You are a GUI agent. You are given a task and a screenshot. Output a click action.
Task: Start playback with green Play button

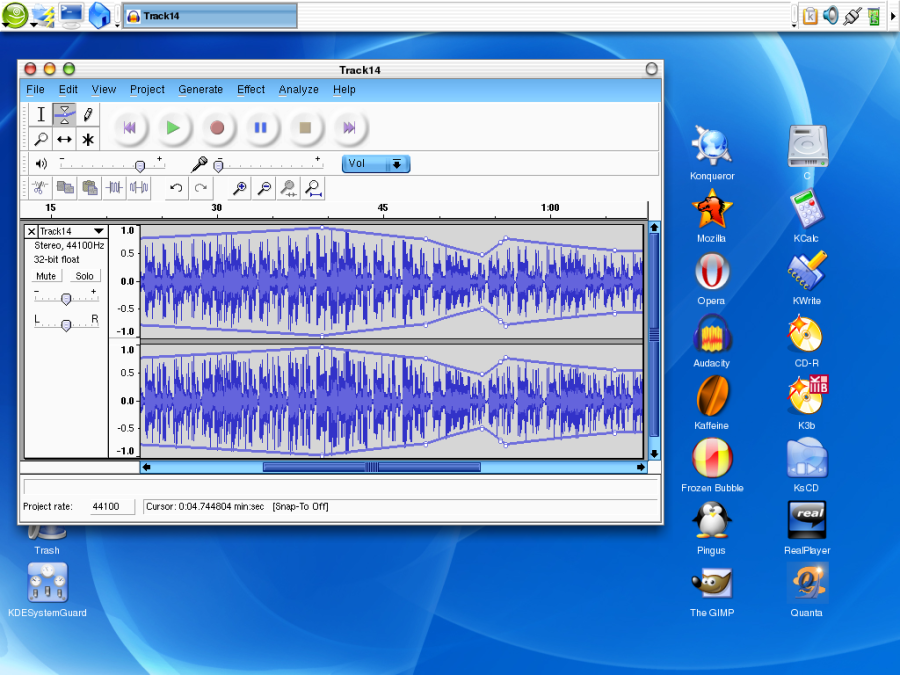click(x=173, y=127)
